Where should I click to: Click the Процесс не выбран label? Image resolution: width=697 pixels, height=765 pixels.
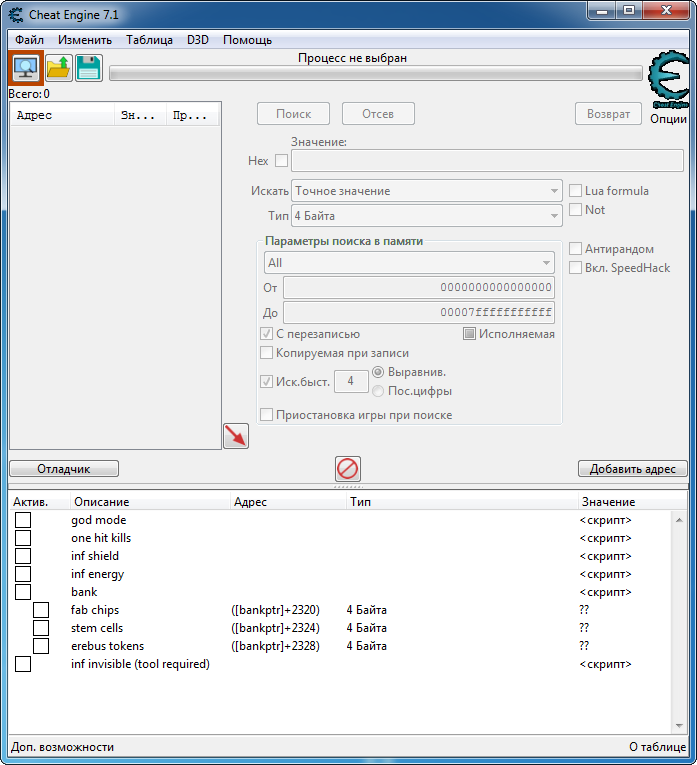[x=352, y=58]
